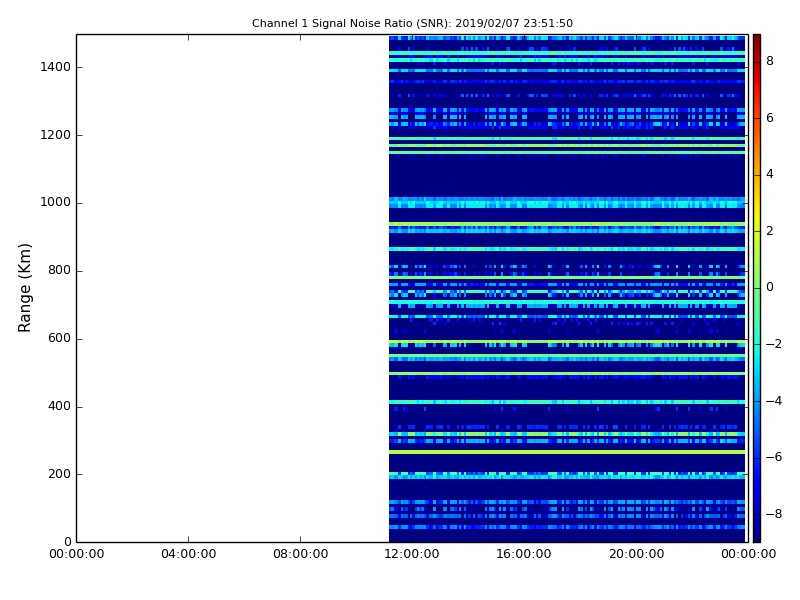Click the yellow-green band near 270 km range
The height and width of the screenshot is (600, 800).
tap(567, 452)
